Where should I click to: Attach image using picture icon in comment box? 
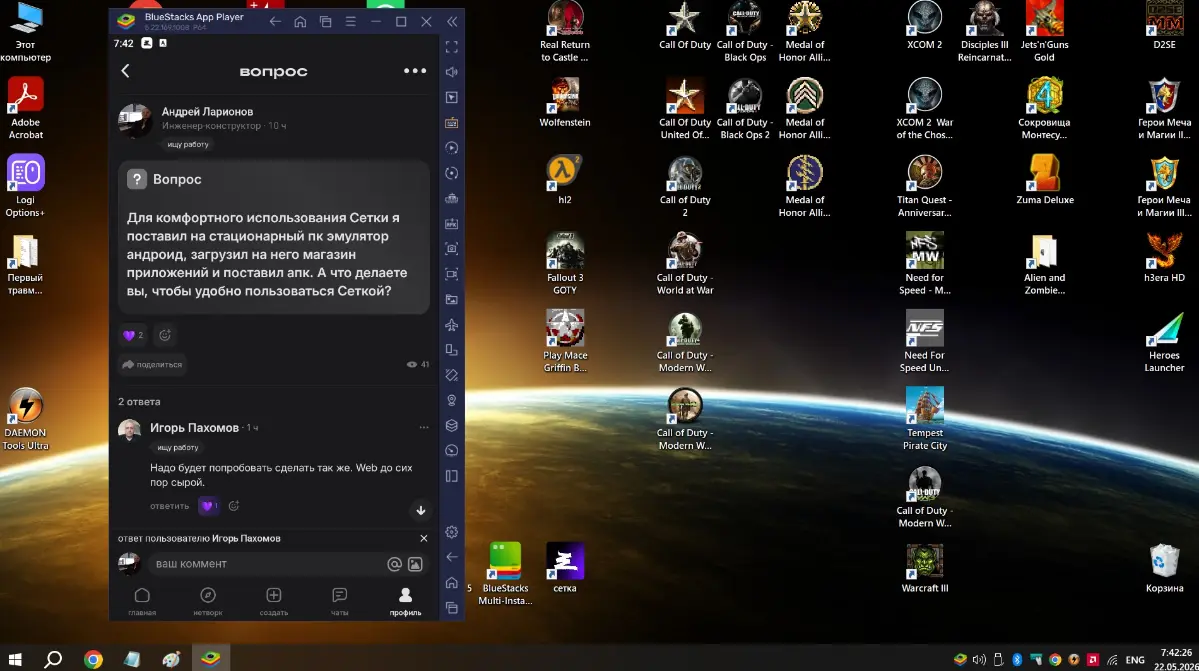click(415, 564)
